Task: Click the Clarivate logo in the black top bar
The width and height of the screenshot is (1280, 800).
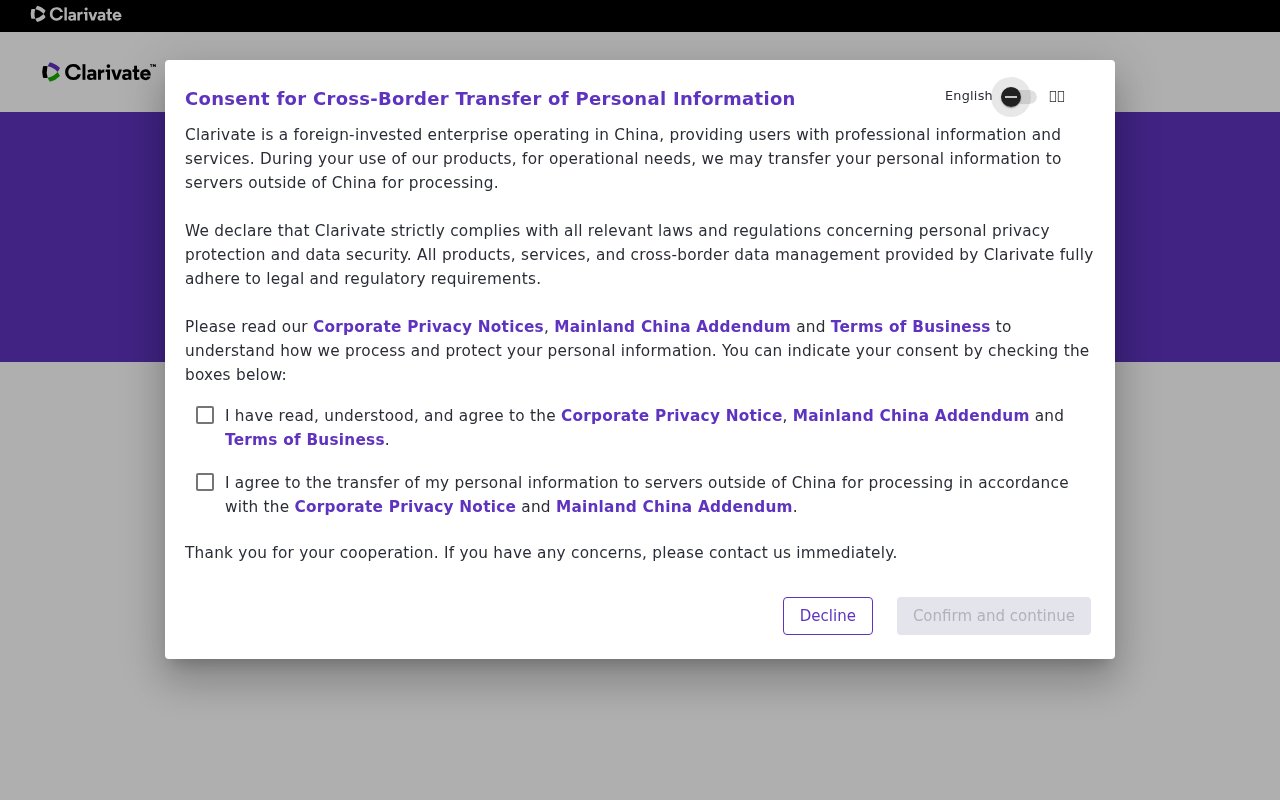Action: pyautogui.click(x=76, y=14)
